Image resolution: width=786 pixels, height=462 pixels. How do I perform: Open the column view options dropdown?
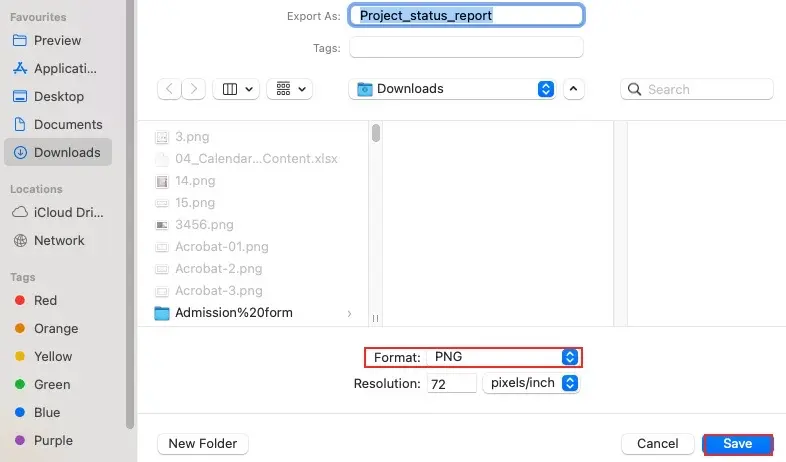pos(236,89)
